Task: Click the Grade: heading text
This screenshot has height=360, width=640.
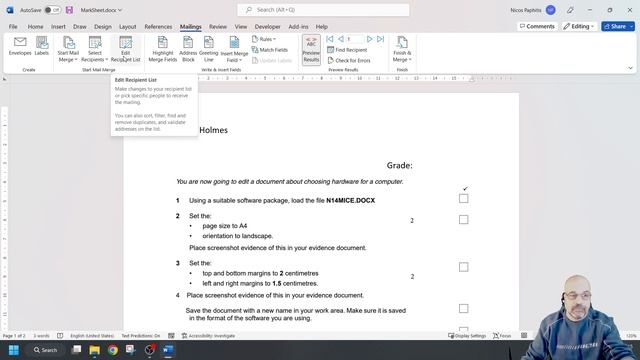Action: [400, 165]
